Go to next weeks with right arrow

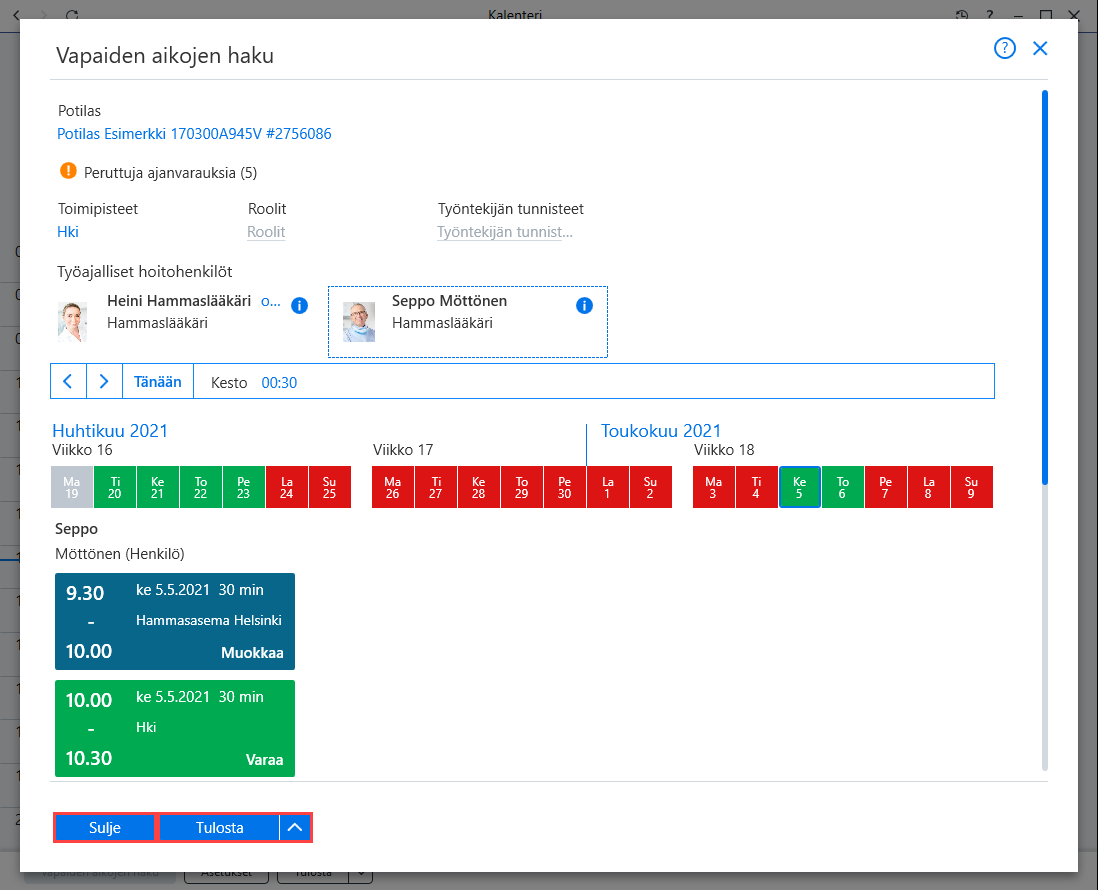click(x=104, y=382)
